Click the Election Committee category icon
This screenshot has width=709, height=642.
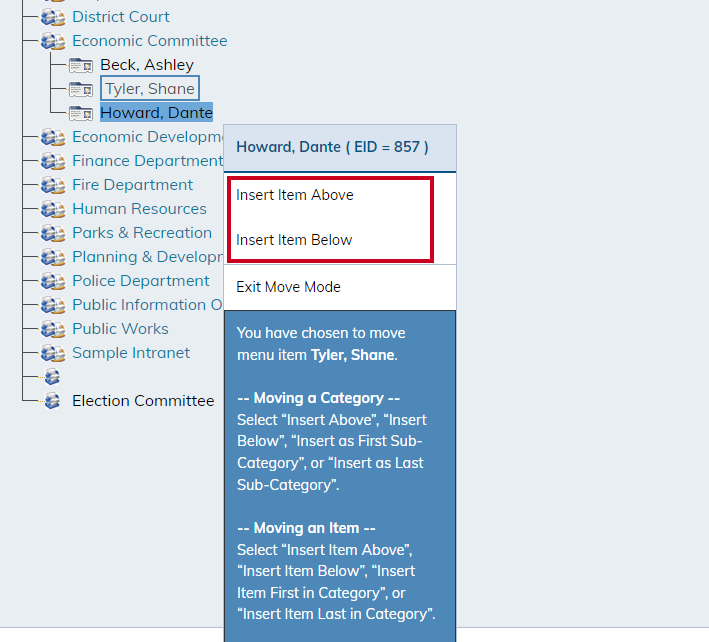click(53, 401)
